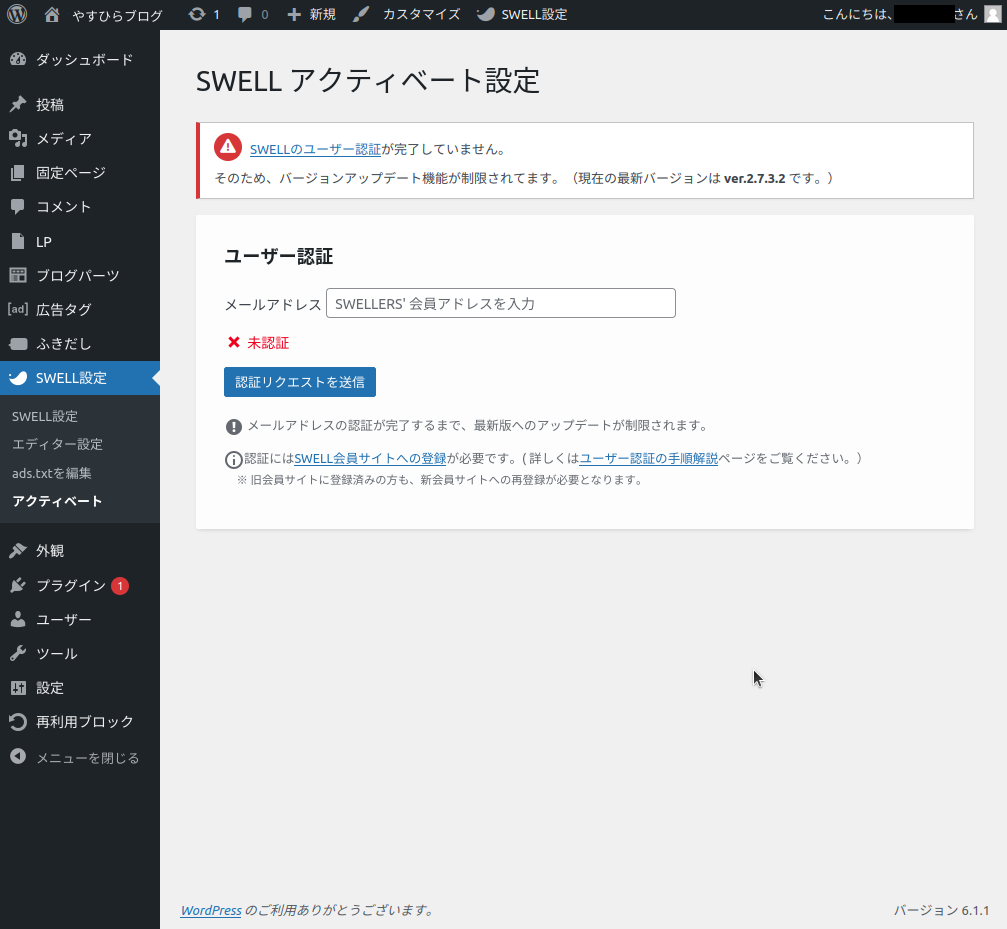Click ユーザー認証 section heading
This screenshot has height=929, width=1007.
pyautogui.click(x=279, y=256)
